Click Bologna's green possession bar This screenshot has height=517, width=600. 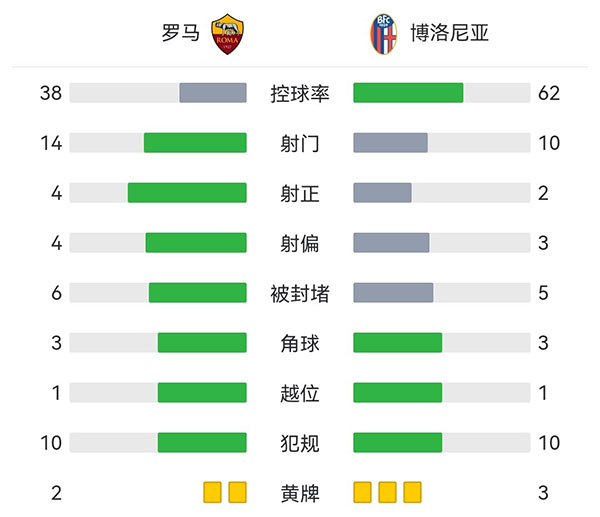point(408,93)
